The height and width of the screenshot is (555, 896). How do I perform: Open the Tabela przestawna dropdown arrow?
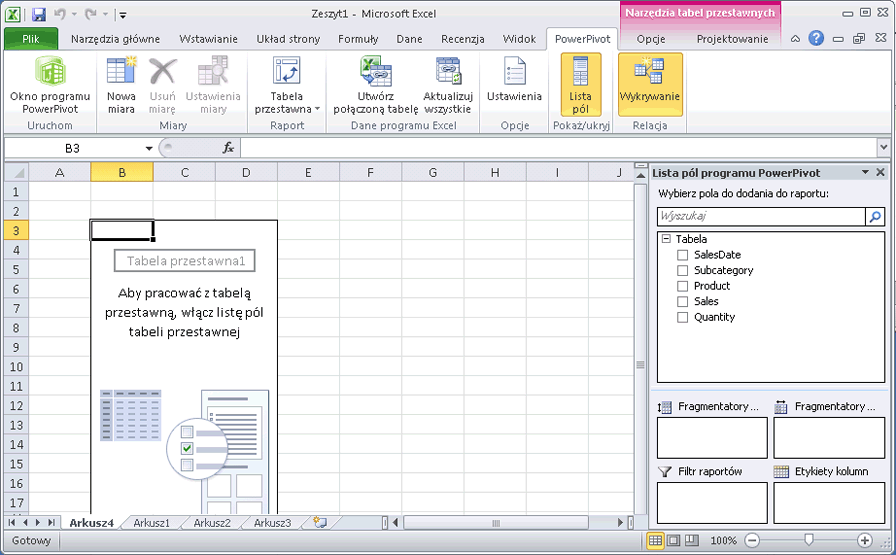(x=317, y=109)
